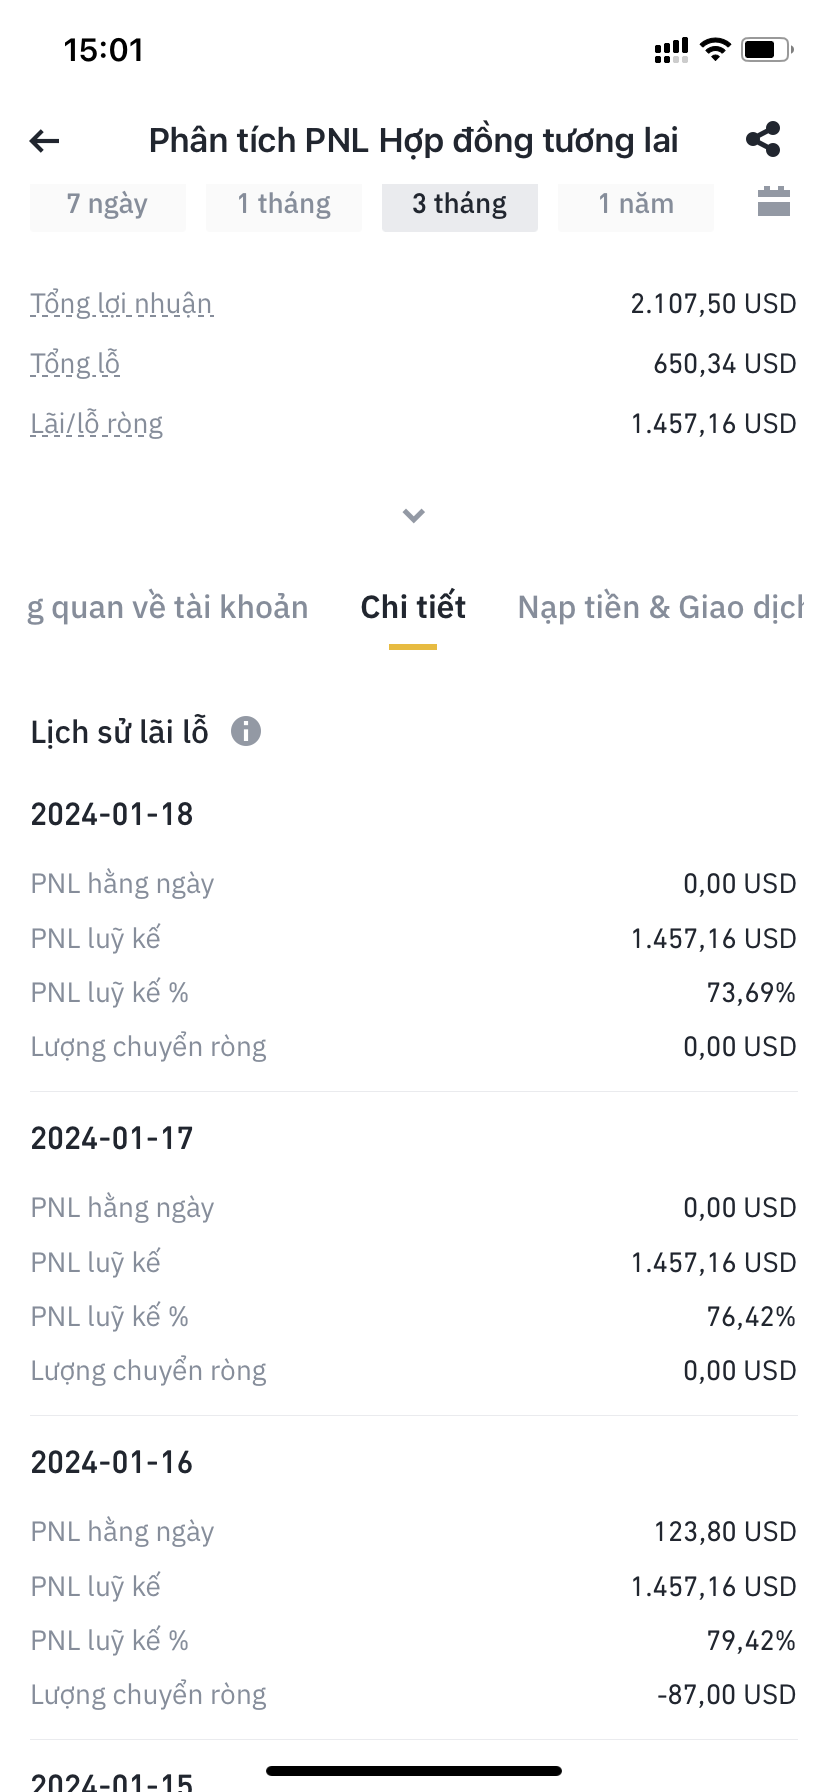Tap the Tổng lợi nhuận label
Viewport: 828px width, 1792px height.
[x=121, y=304]
